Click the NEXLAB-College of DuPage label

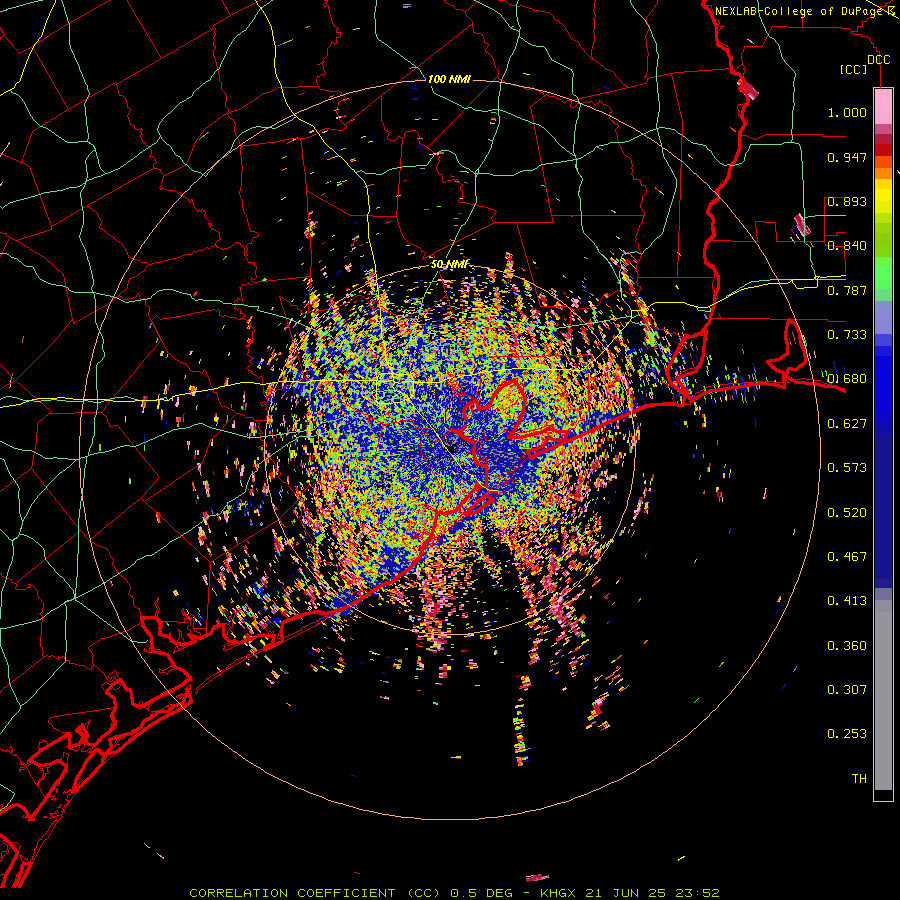[x=800, y=11]
